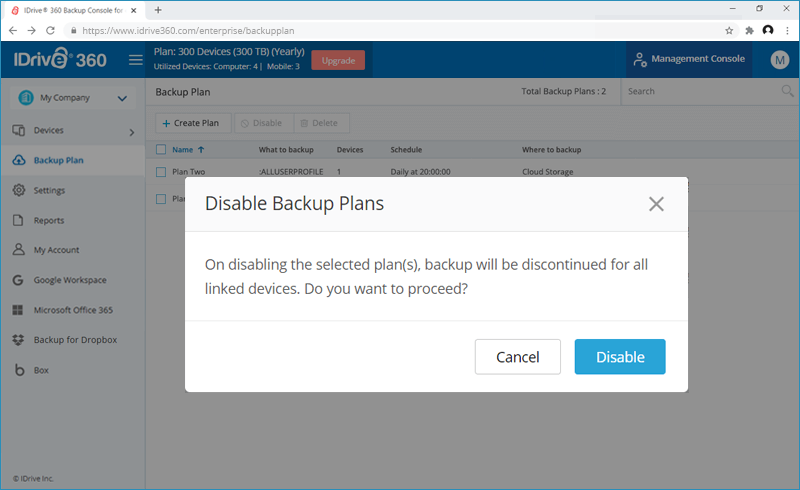Open the Management Console menu
This screenshot has width=800, height=490.
688,59
